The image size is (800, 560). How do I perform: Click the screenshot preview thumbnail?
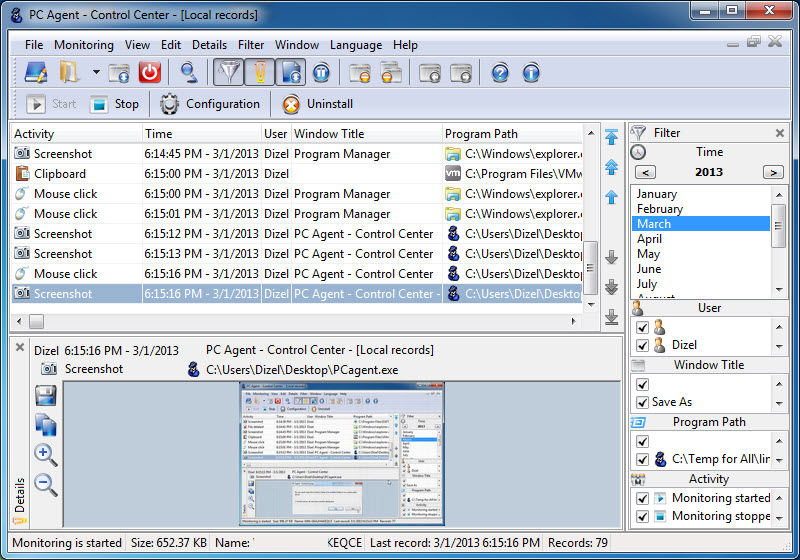[x=342, y=454]
